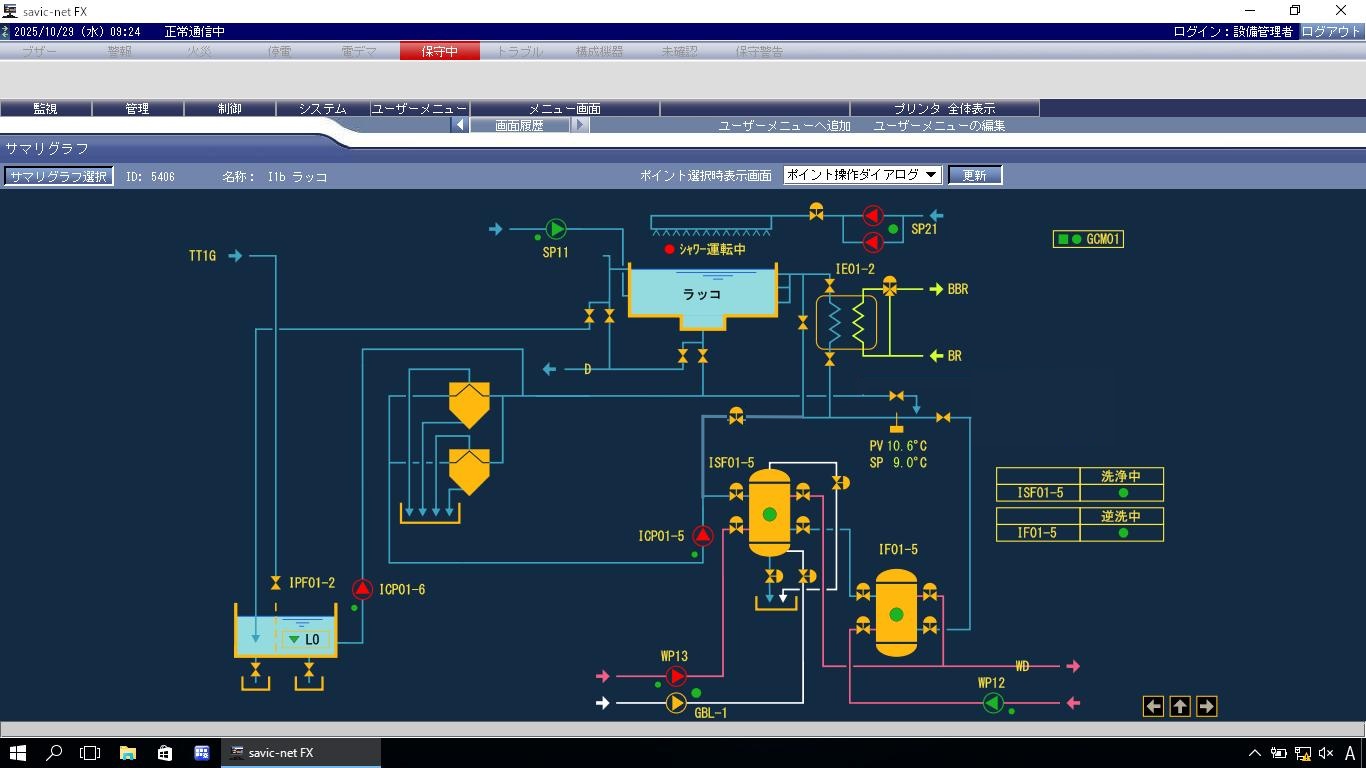The width and height of the screenshot is (1366, 768).
Task: Click the up arrow navigation button
Action: click(x=1180, y=706)
